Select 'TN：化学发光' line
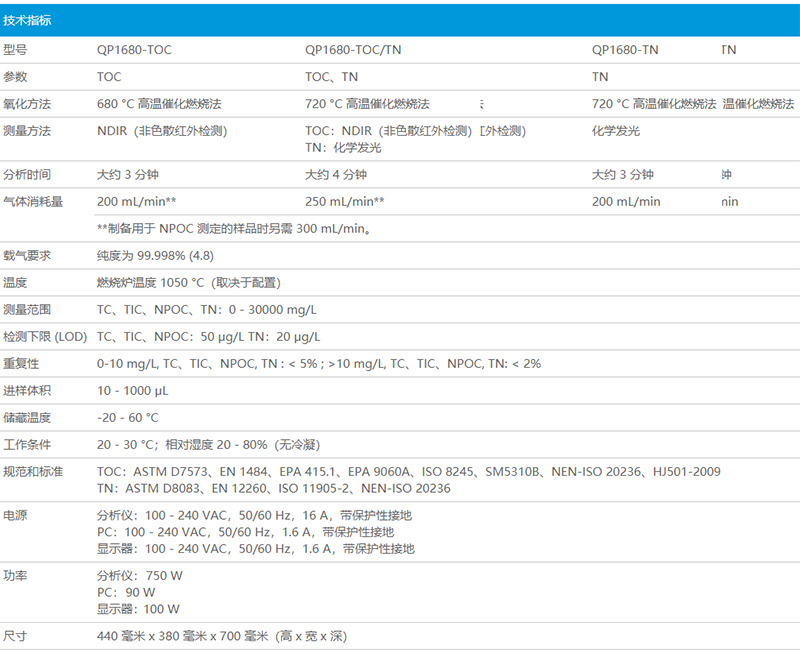The width and height of the screenshot is (800, 651). [343, 148]
